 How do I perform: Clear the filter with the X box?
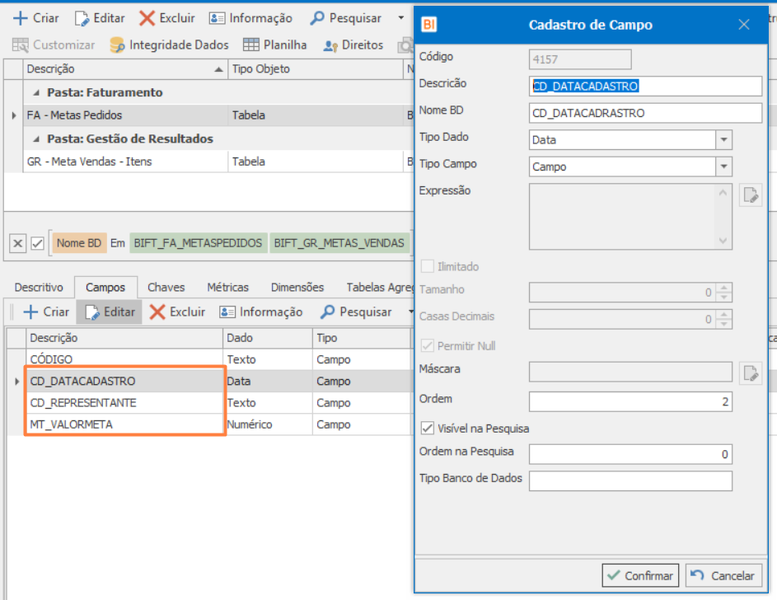click(x=18, y=243)
